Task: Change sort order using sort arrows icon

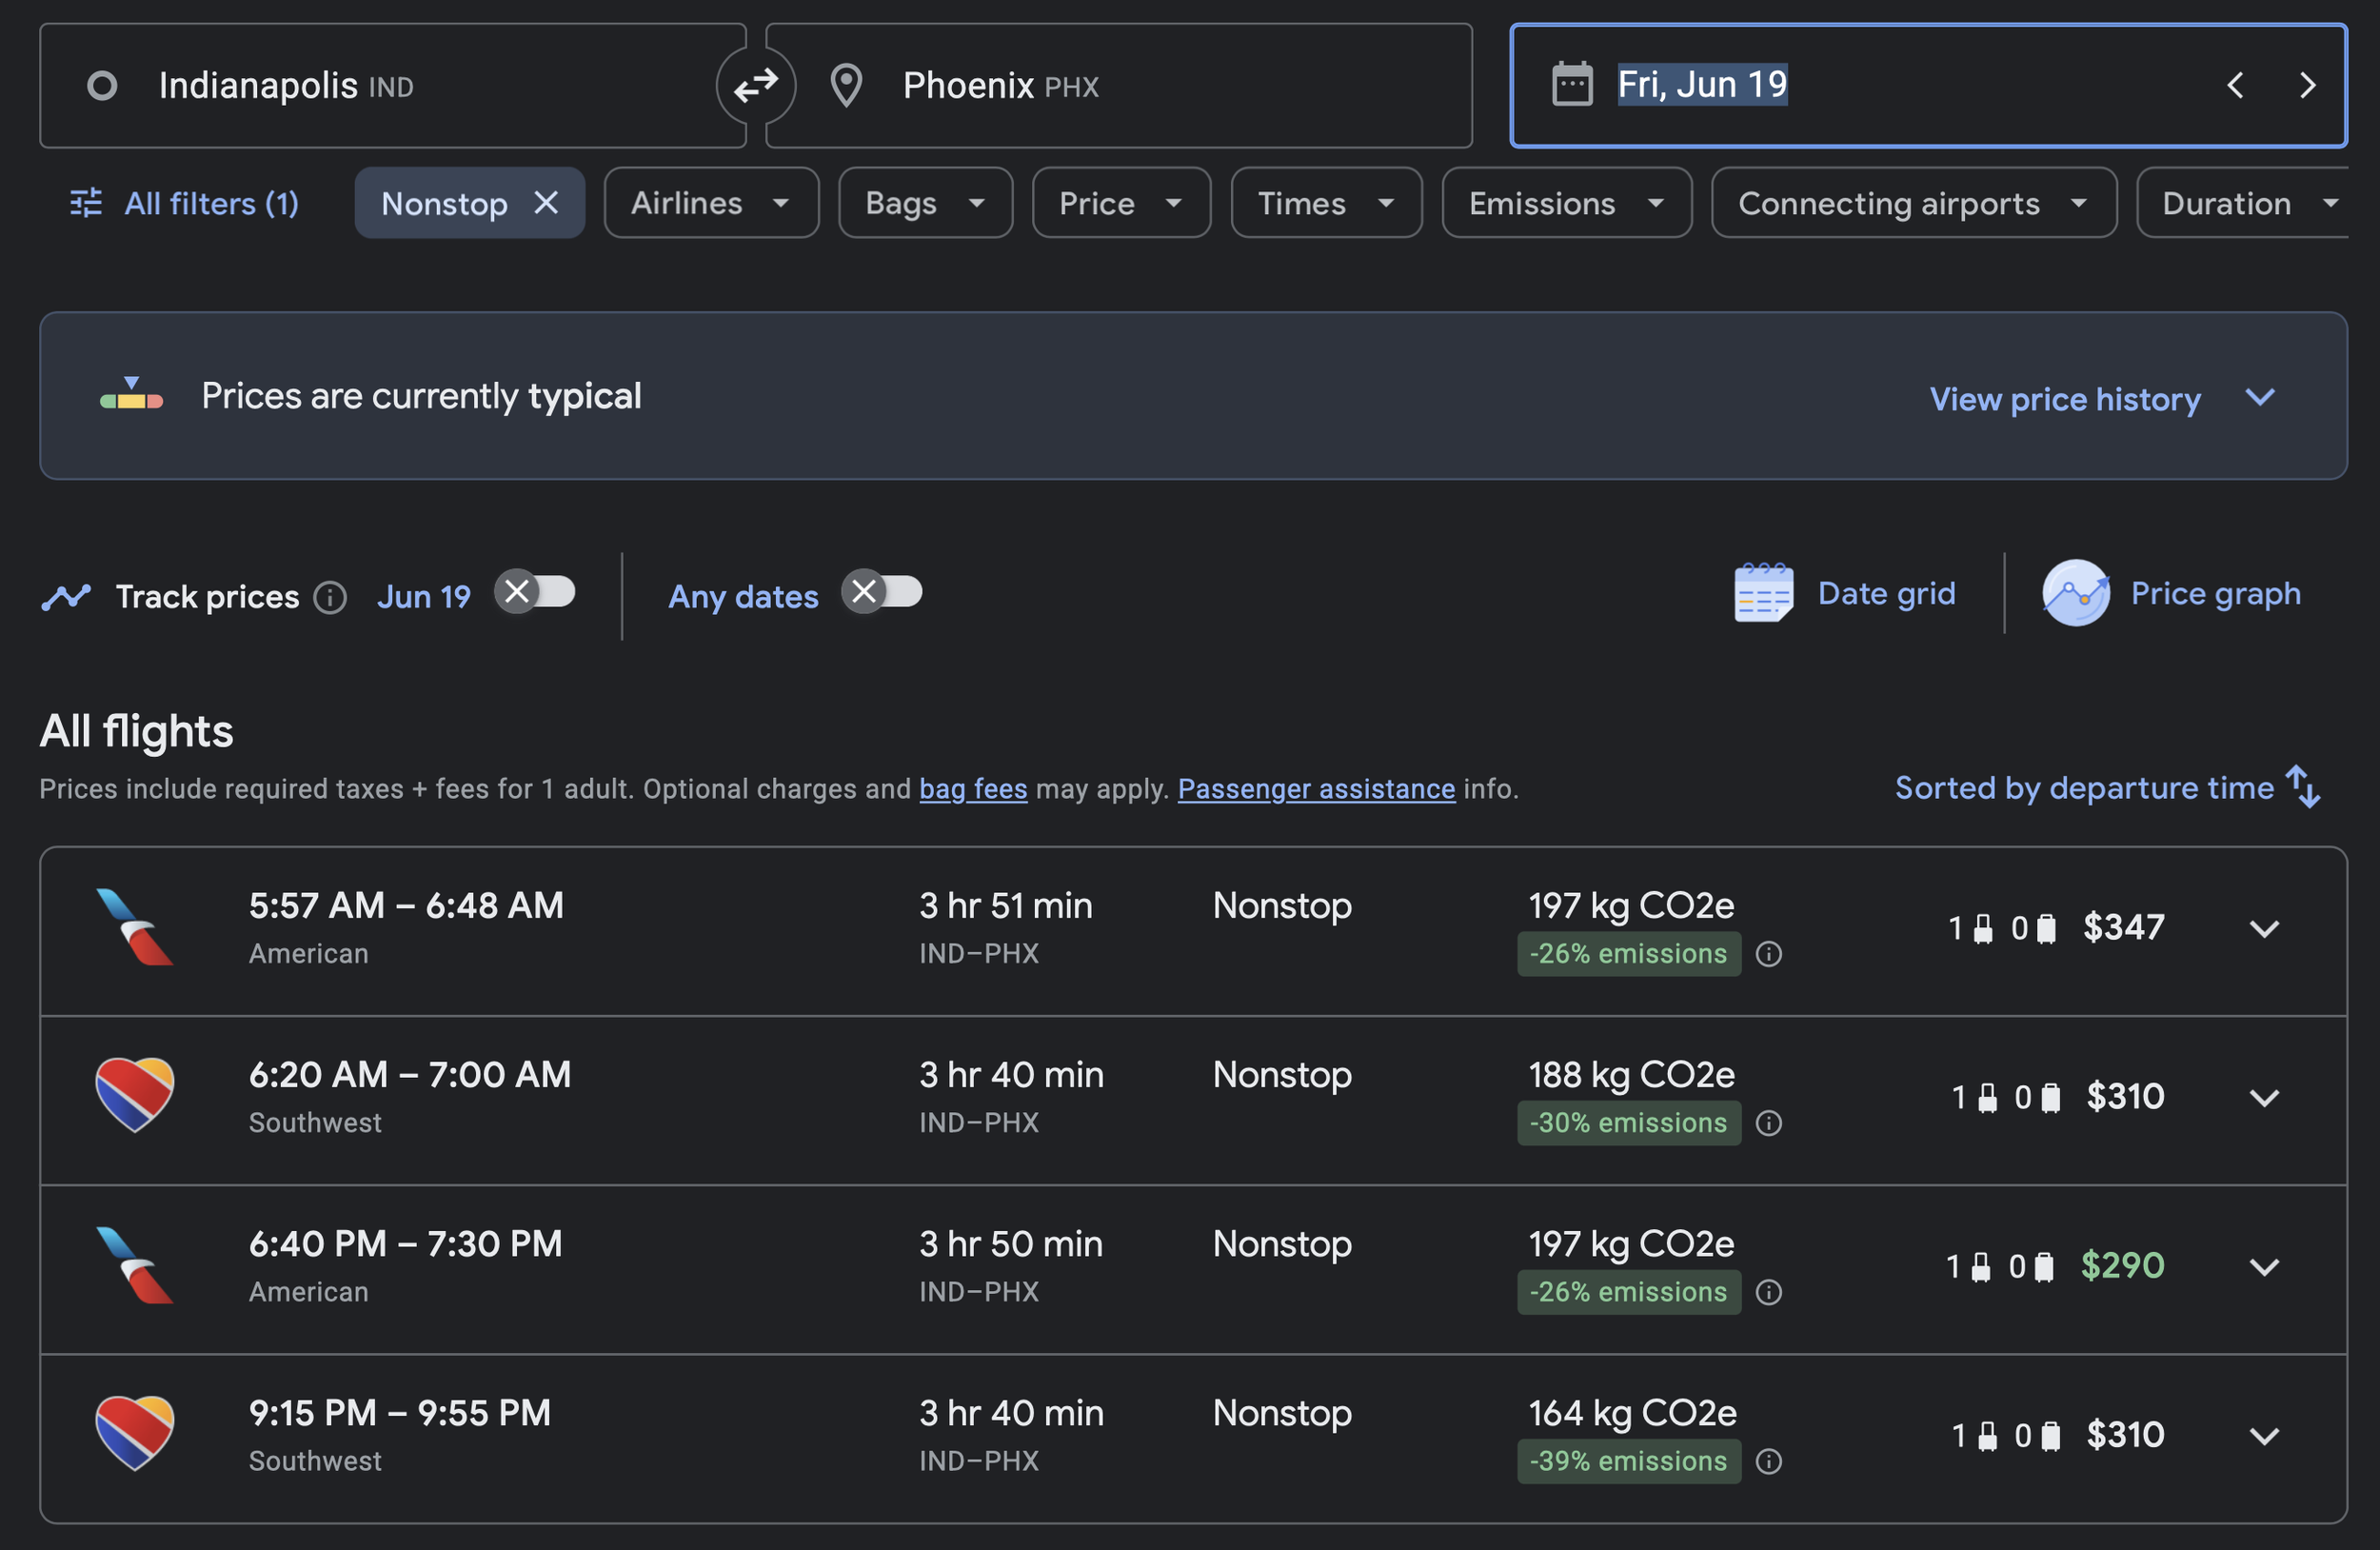Action: click(x=2303, y=787)
